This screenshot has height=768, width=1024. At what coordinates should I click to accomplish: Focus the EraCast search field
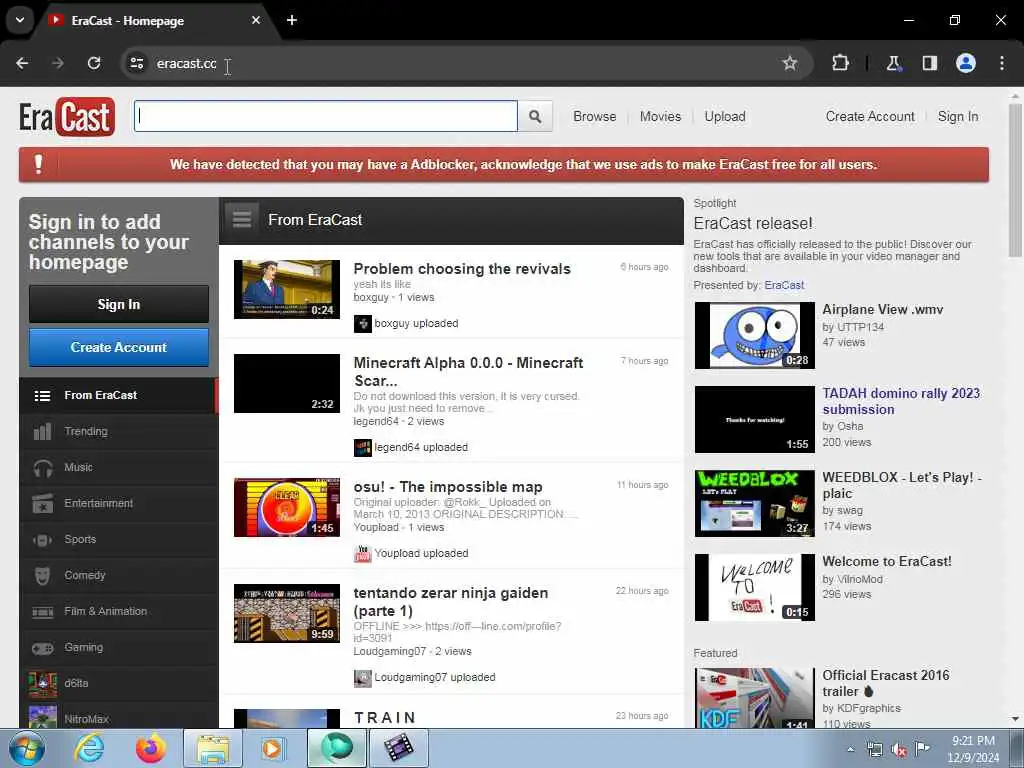tap(326, 116)
